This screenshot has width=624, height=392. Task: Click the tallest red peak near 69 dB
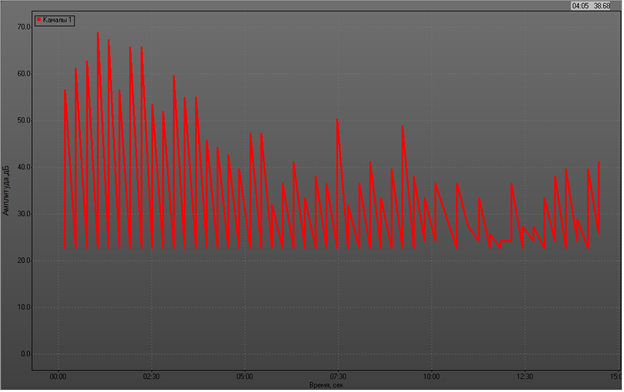coord(98,33)
